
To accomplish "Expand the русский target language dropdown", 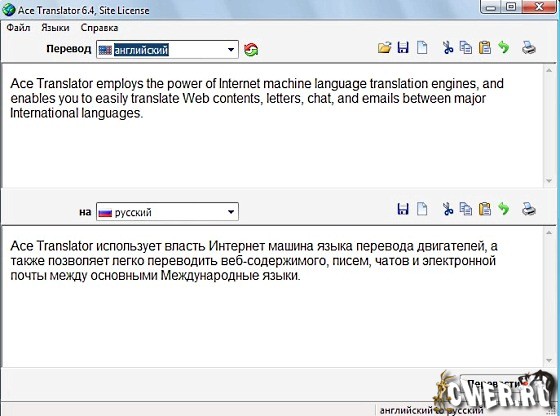I will [x=231, y=212].
